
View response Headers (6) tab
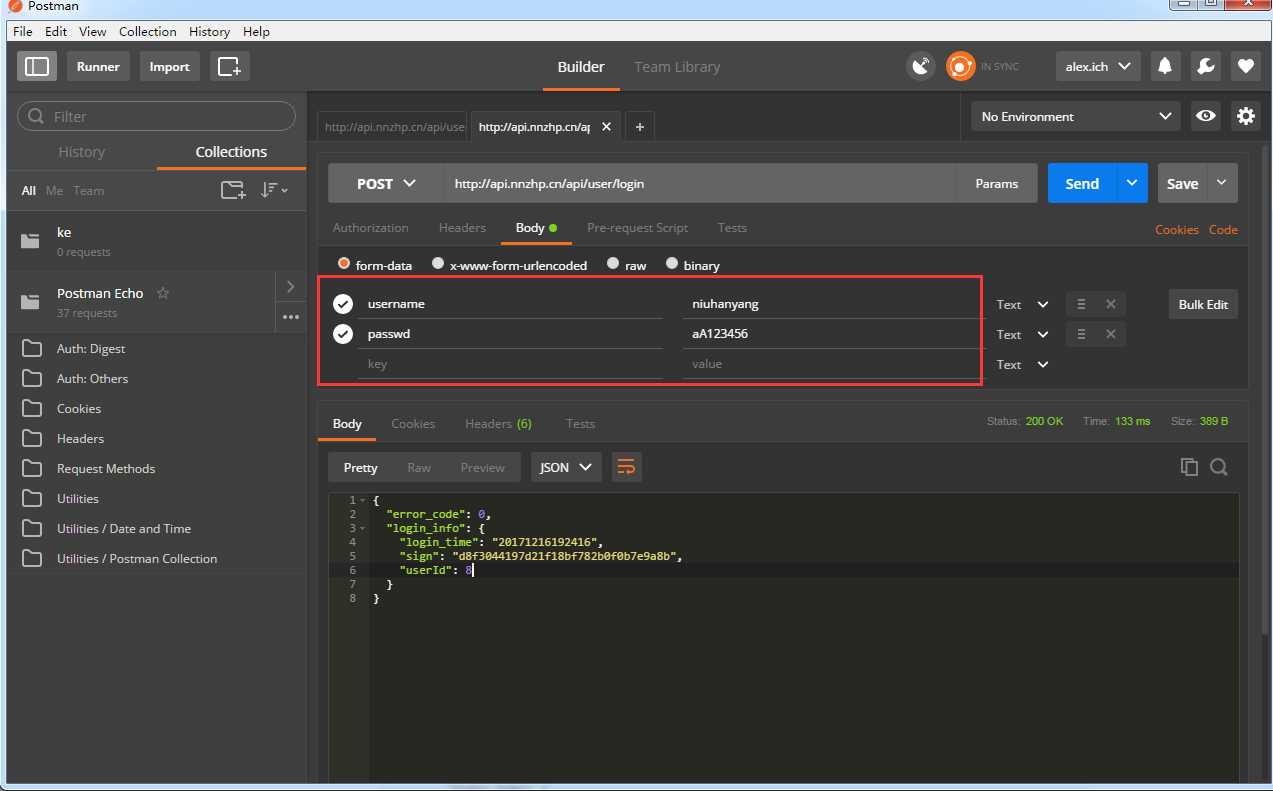[x=498, y=424]
